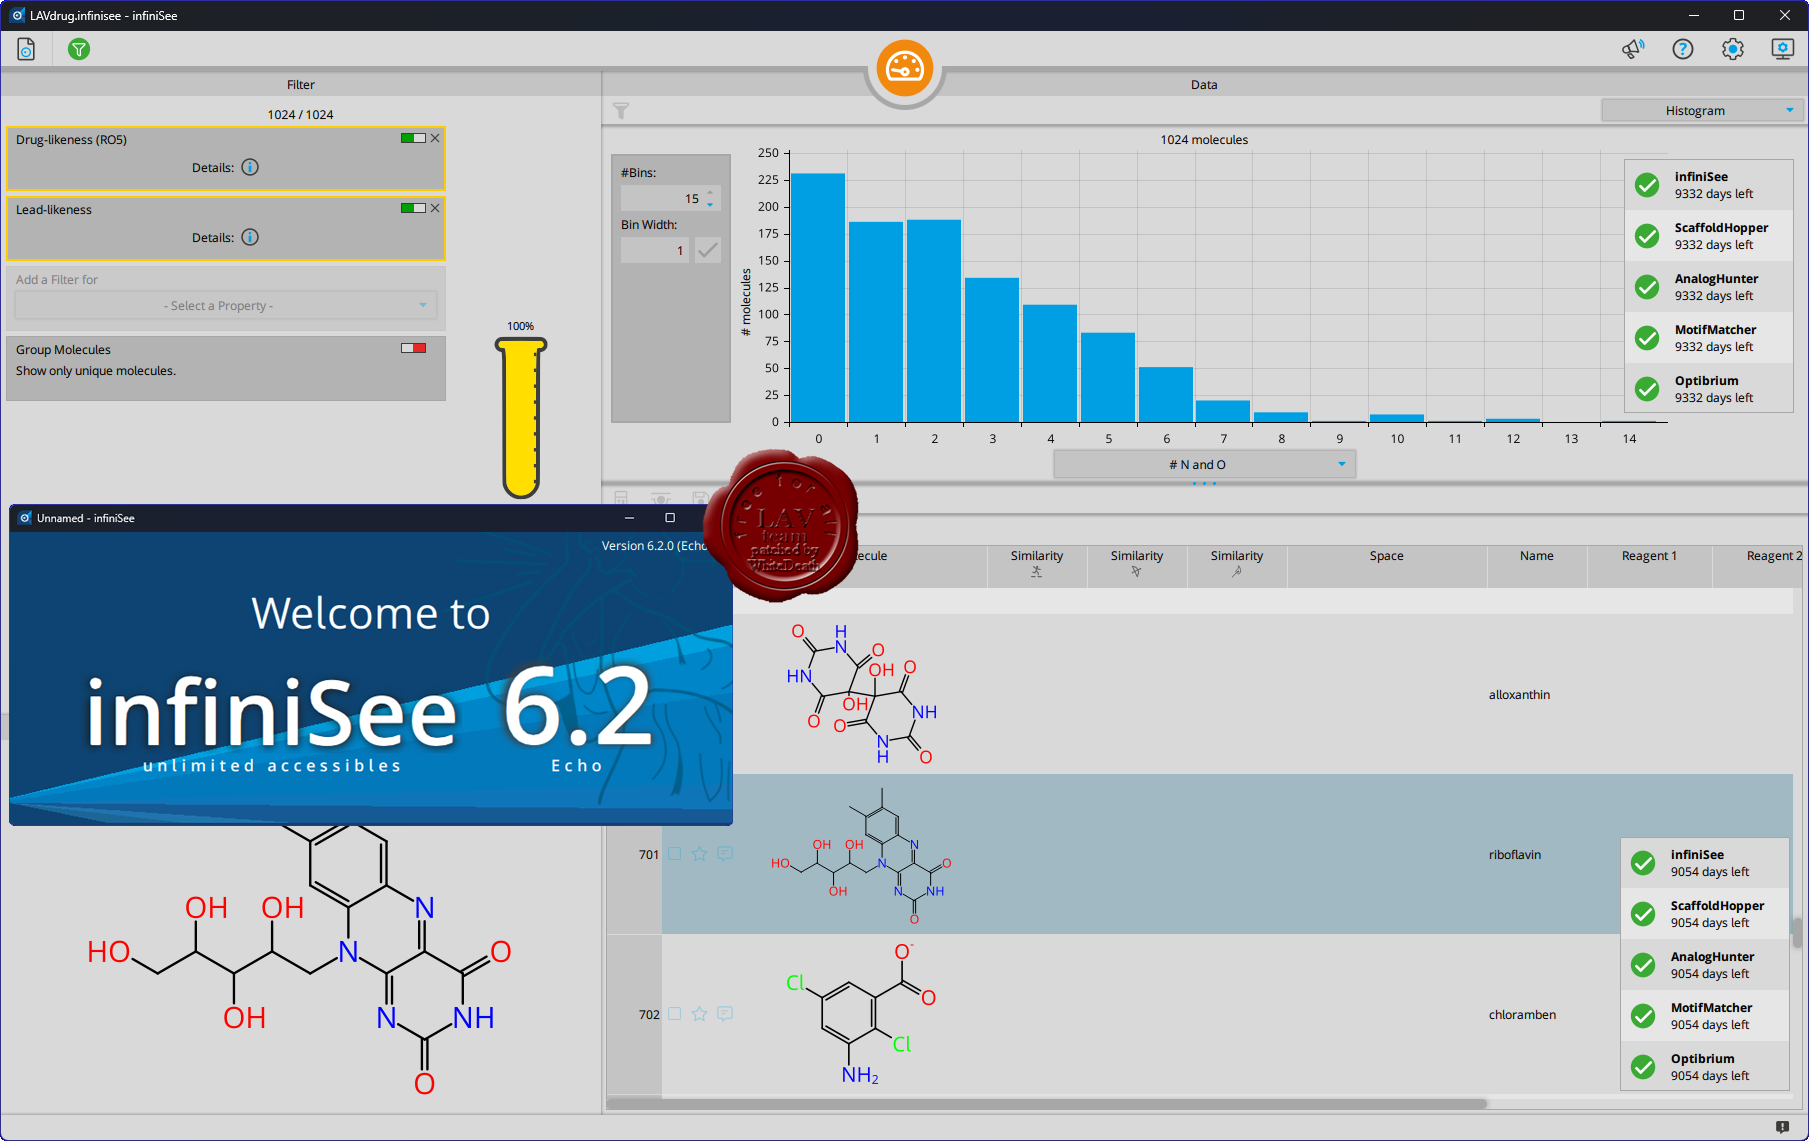This screenshot has height=1141, width=1809.
Task: Select the chloramben name cell
Action: click(x=1522, y=1015)
